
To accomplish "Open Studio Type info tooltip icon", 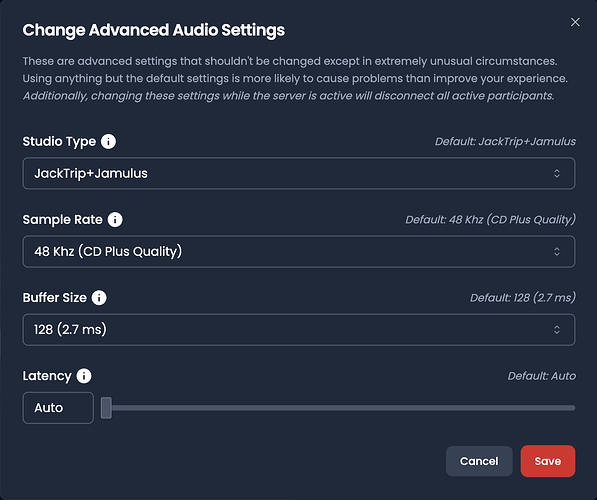I will pos(108,142).
